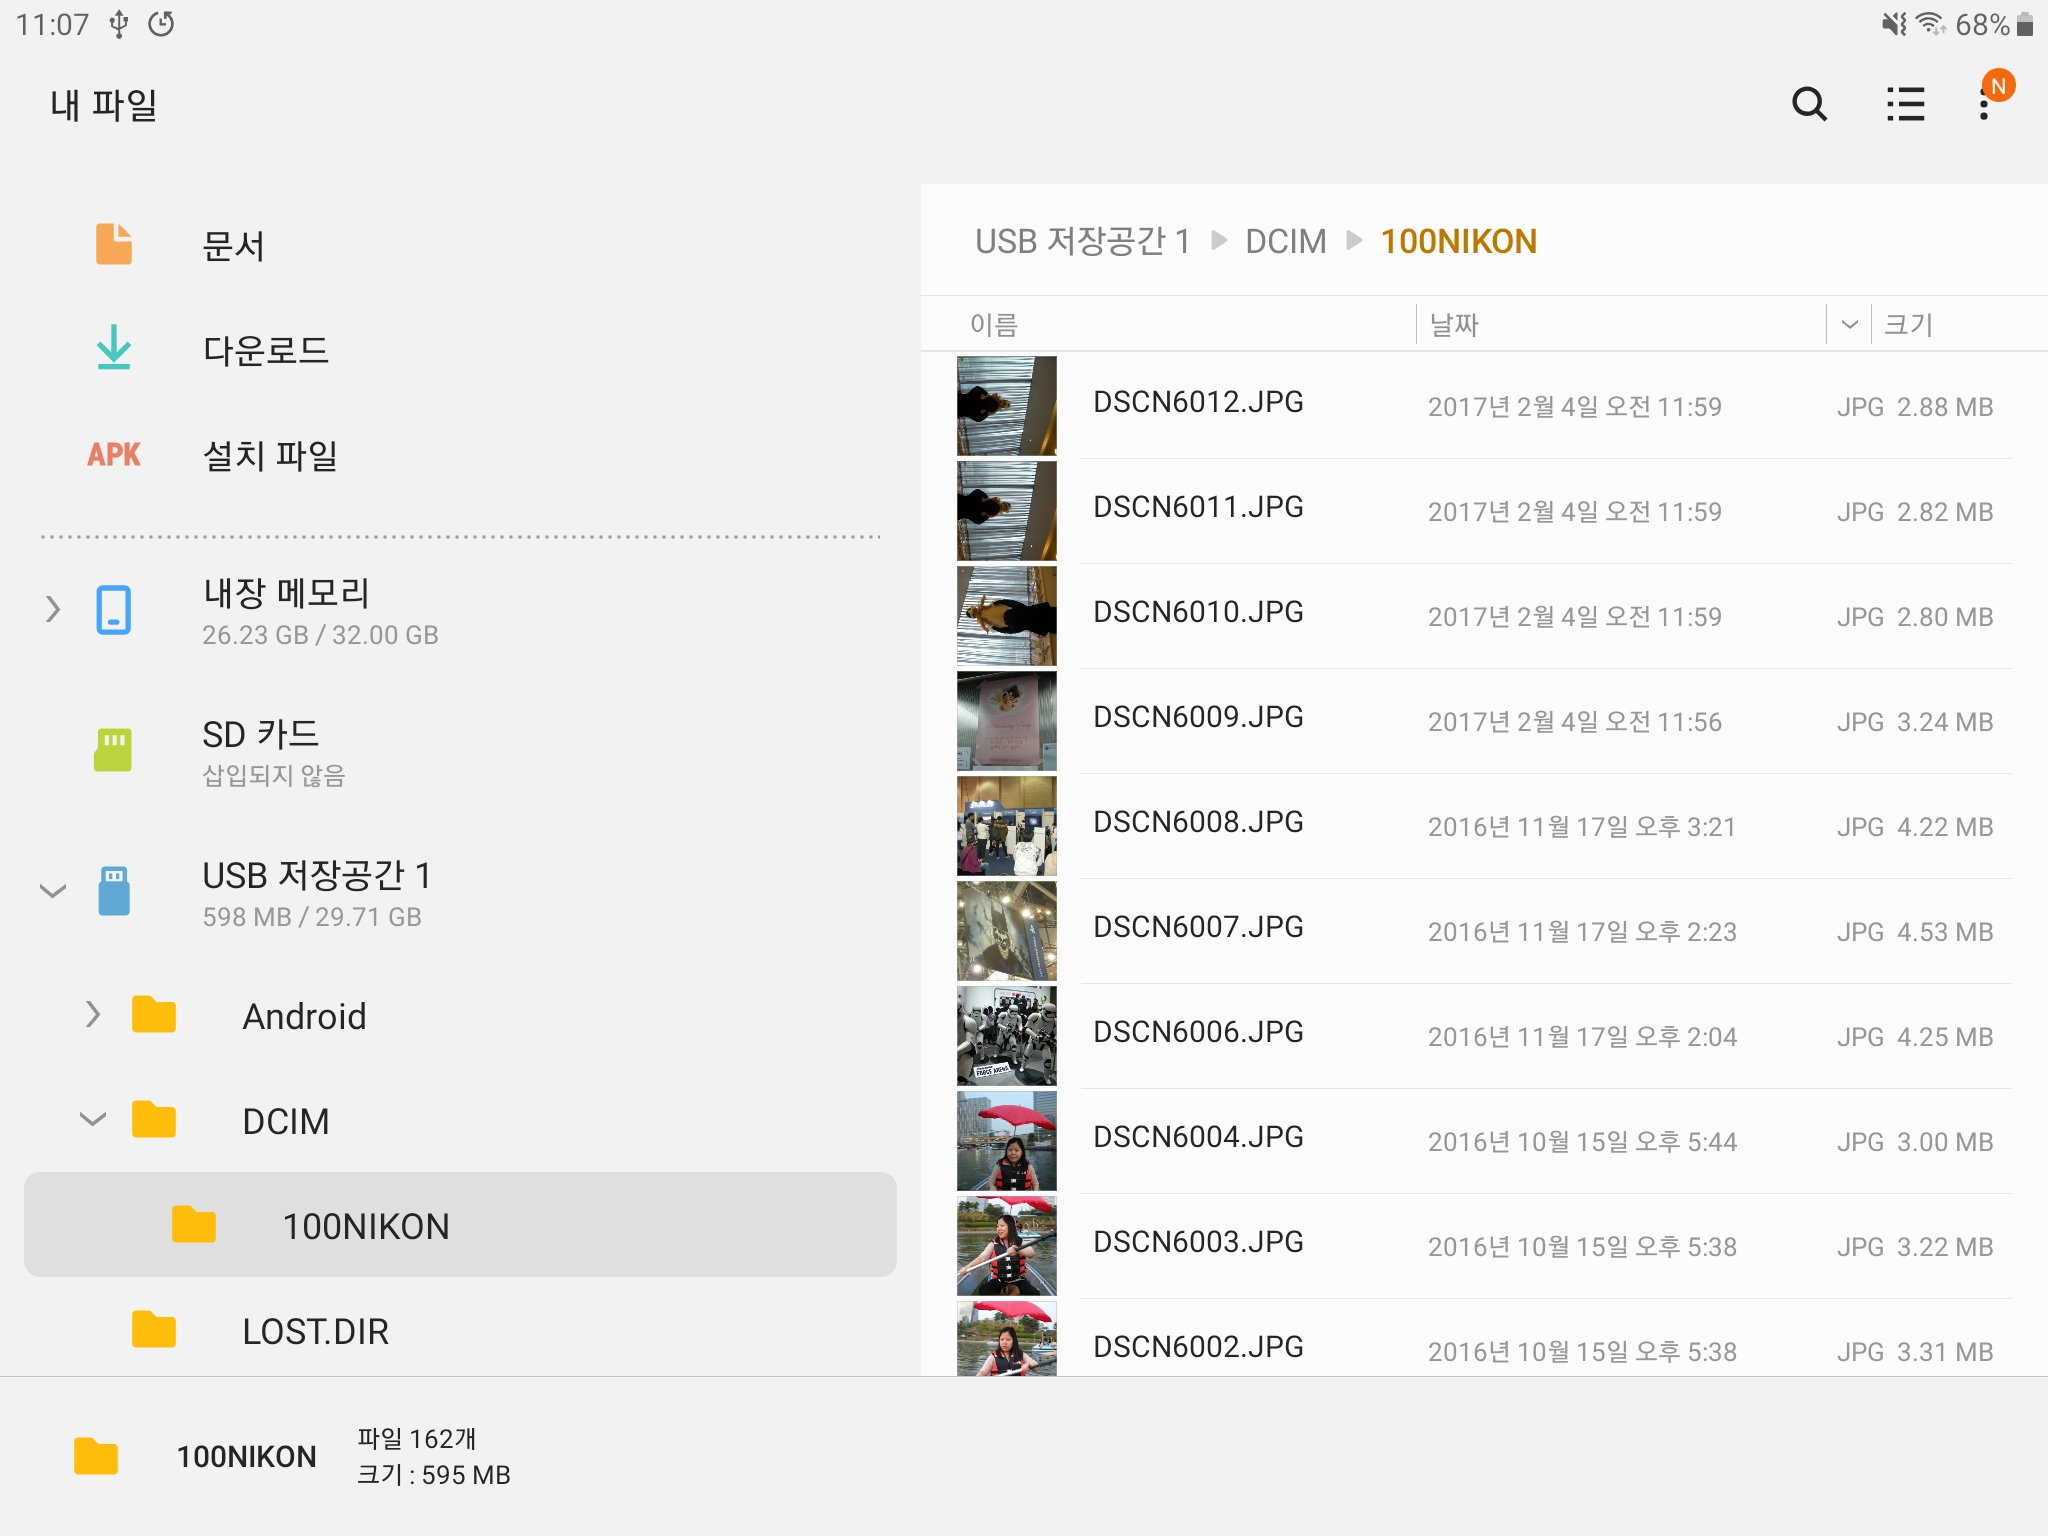Click date 2017년 2월 4일 오전 11:56
Screen dimensions: 2048x1536
(x=1575, y=722)
